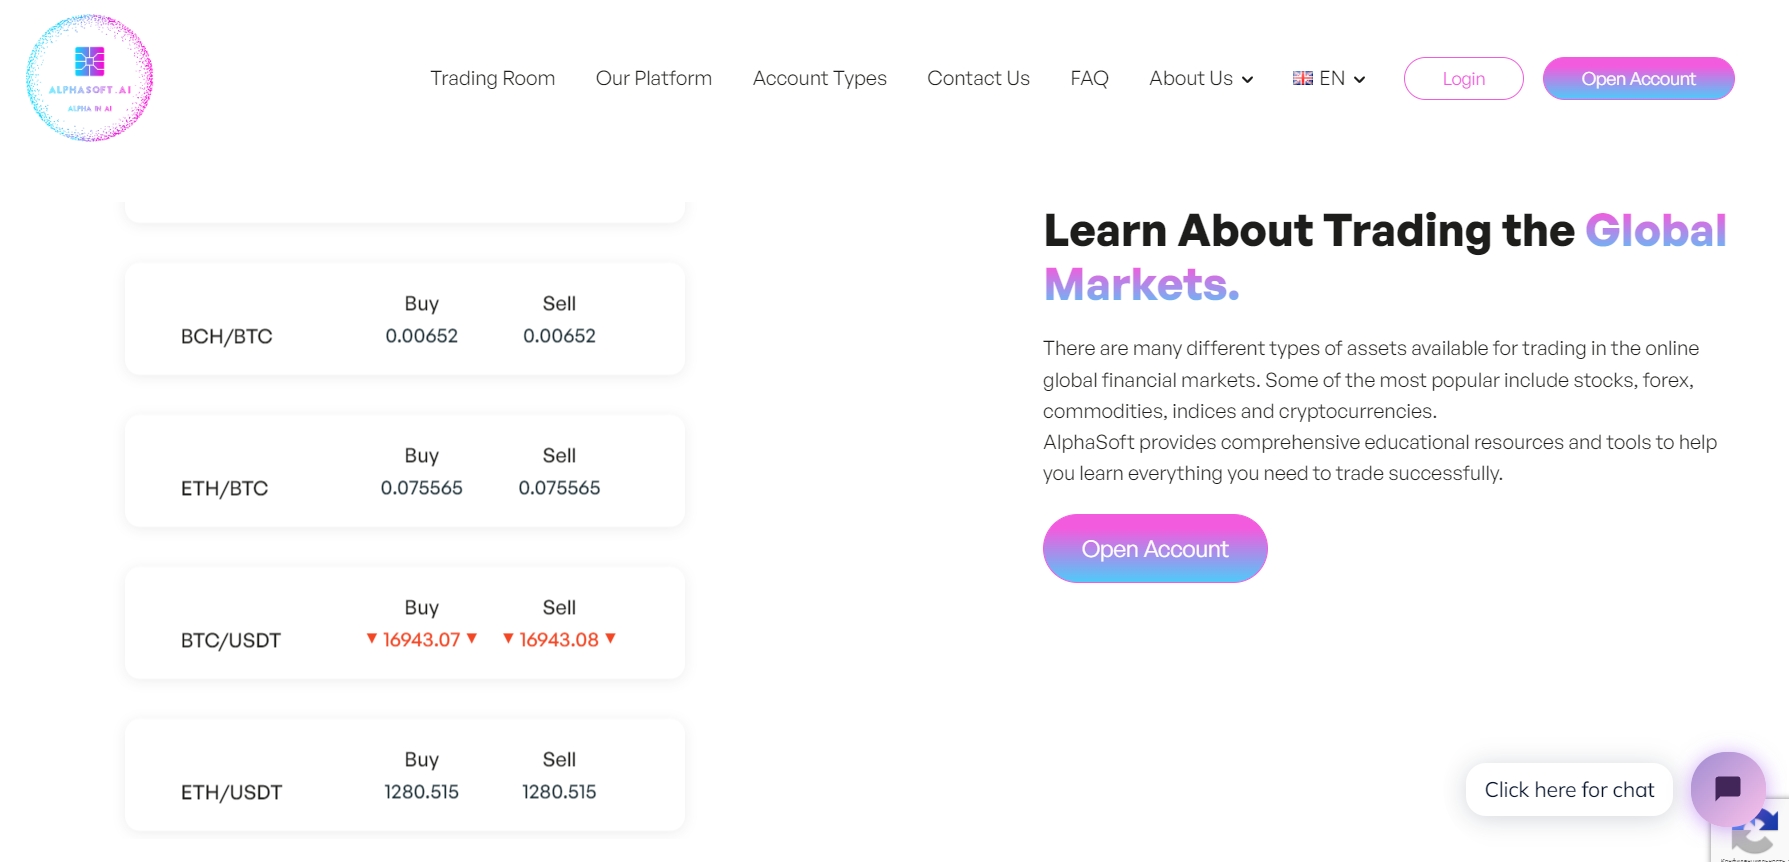
Task: Click Open Account in the header
Action: [1638, 78]
